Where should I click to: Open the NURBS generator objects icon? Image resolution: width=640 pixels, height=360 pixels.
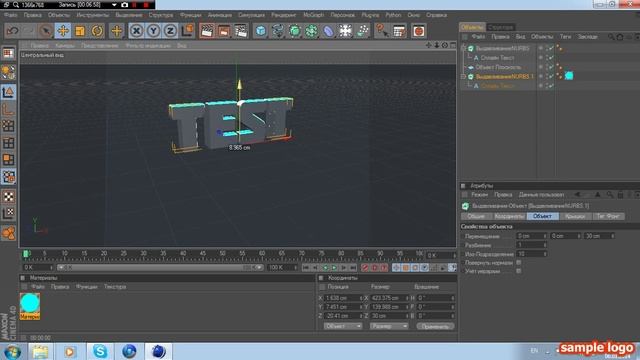point(294,31)
